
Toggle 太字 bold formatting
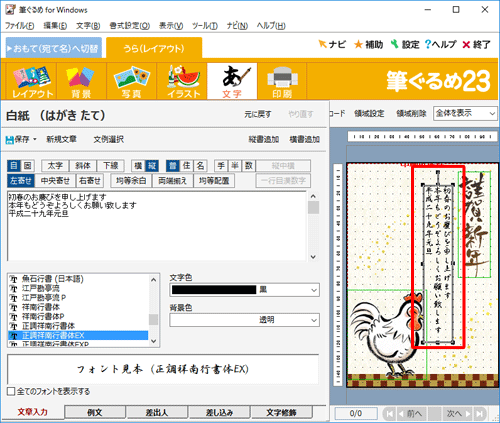click(x=55, y=166)
